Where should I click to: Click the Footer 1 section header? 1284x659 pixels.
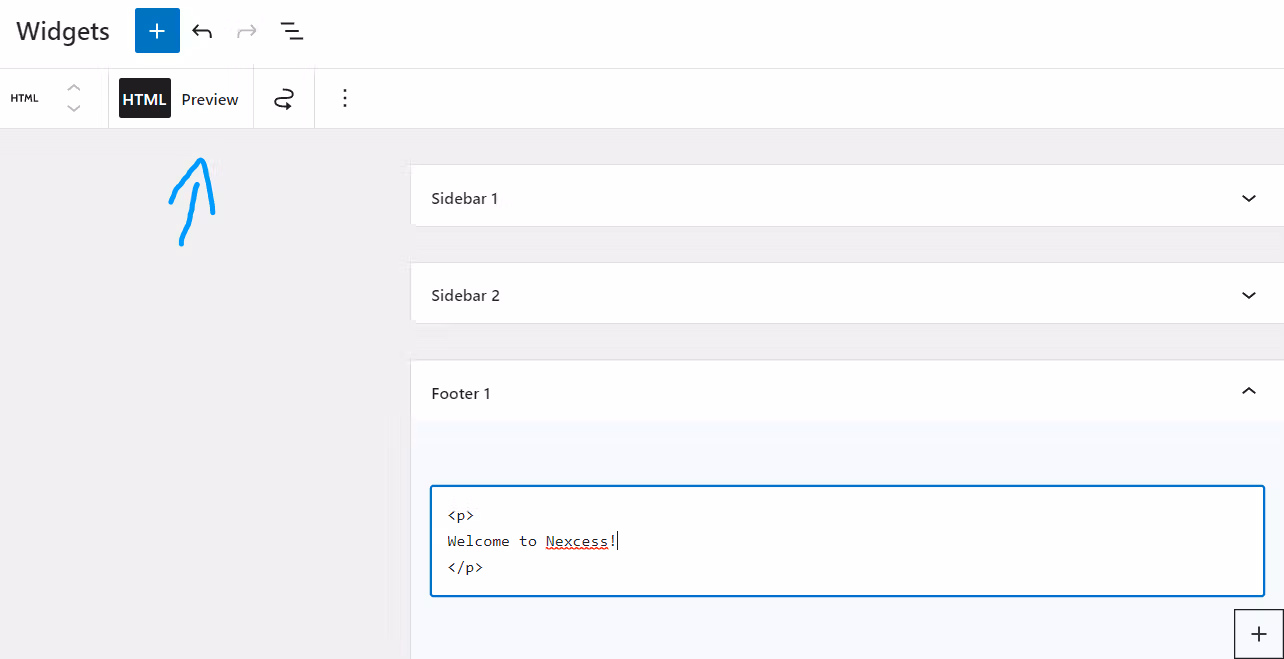tap(461, 393)
